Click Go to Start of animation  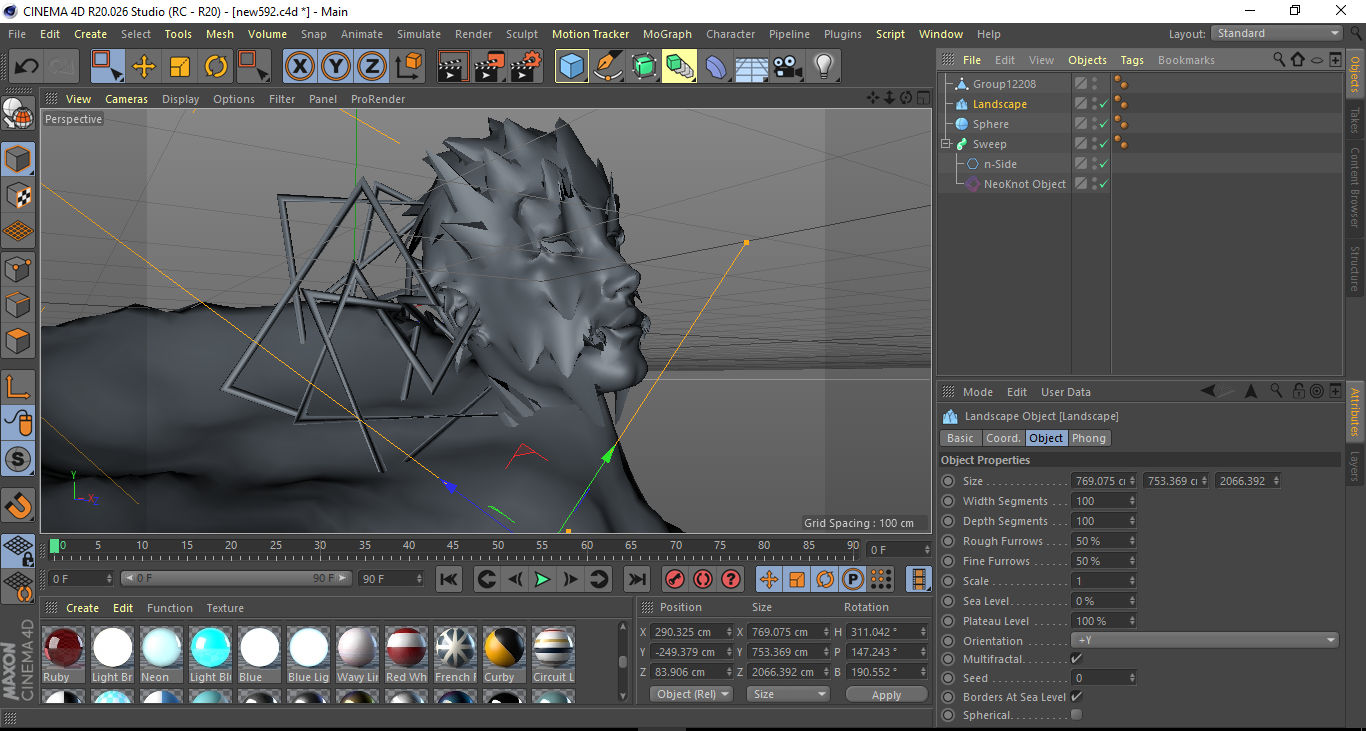click(x=449, y=579)
